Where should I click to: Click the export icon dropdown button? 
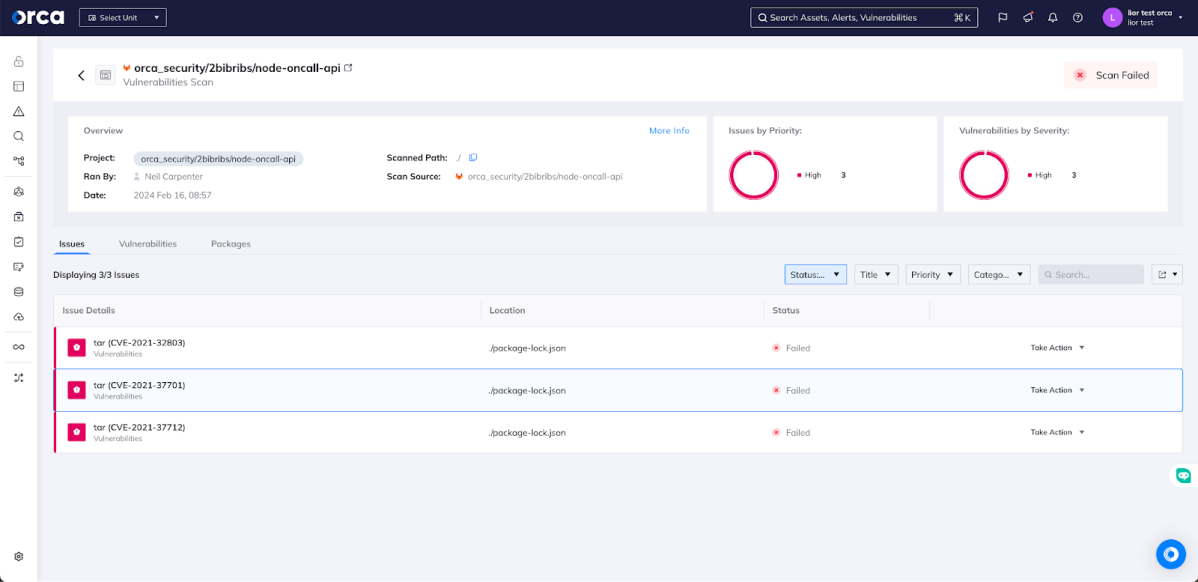tap(1167, 274)
